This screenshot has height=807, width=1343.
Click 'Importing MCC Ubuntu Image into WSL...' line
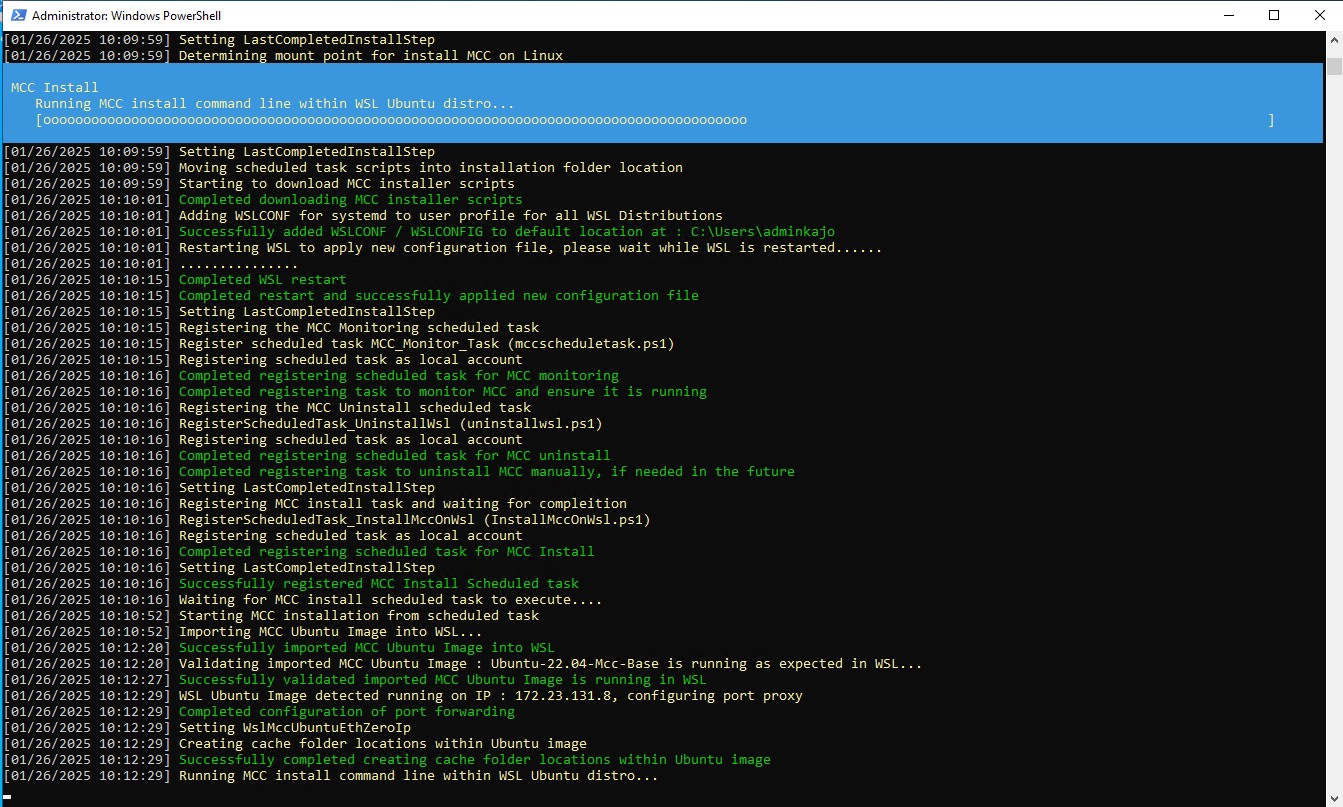point(331,632)
